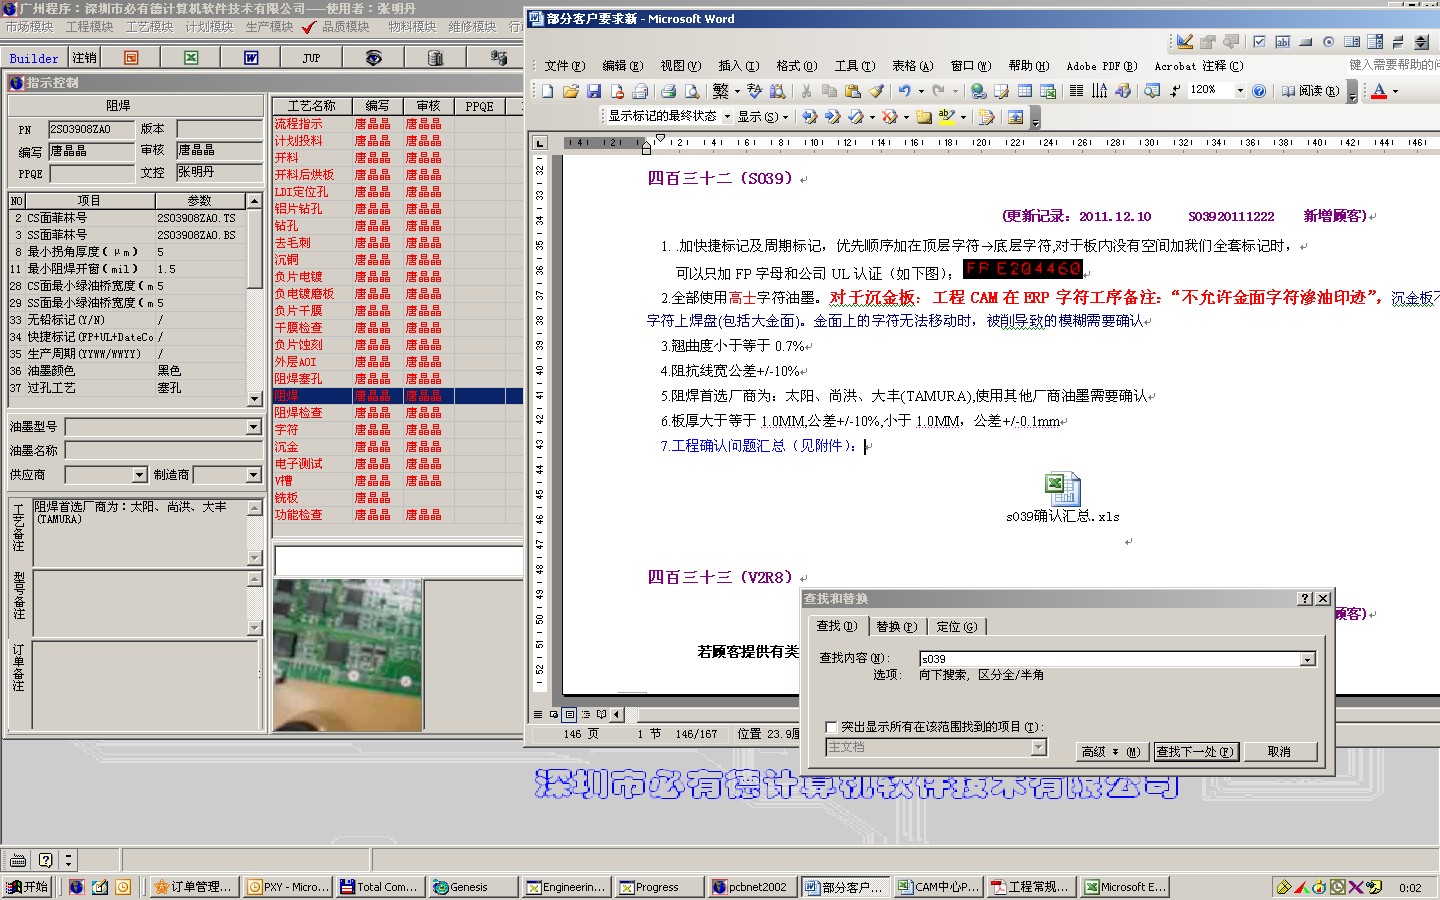Click the parameter list scroll-down arrow

click(255, 399)
